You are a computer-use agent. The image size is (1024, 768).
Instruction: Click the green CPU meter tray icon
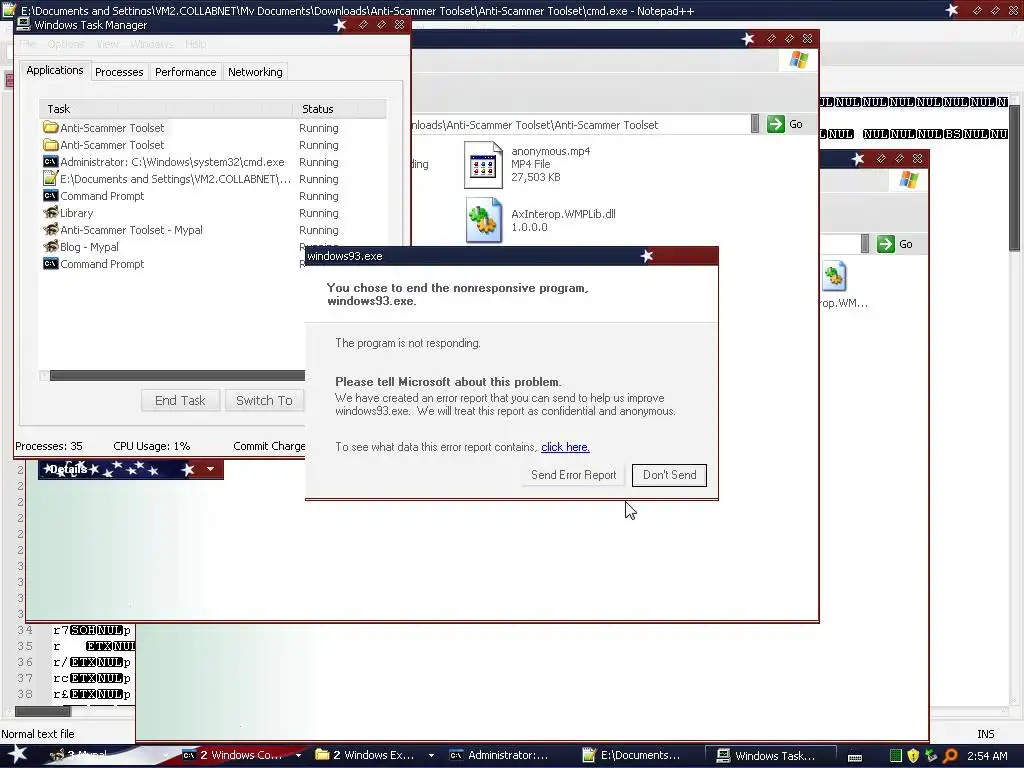point(895,756)
